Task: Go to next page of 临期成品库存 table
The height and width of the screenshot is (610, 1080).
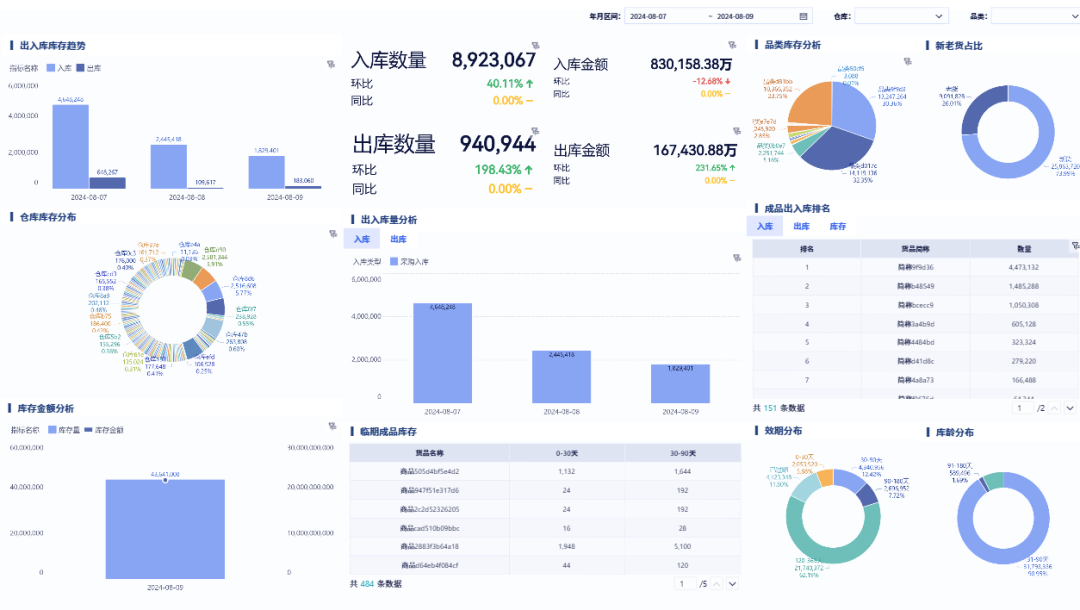Action: pyautogui.click(x=732, y=584)
